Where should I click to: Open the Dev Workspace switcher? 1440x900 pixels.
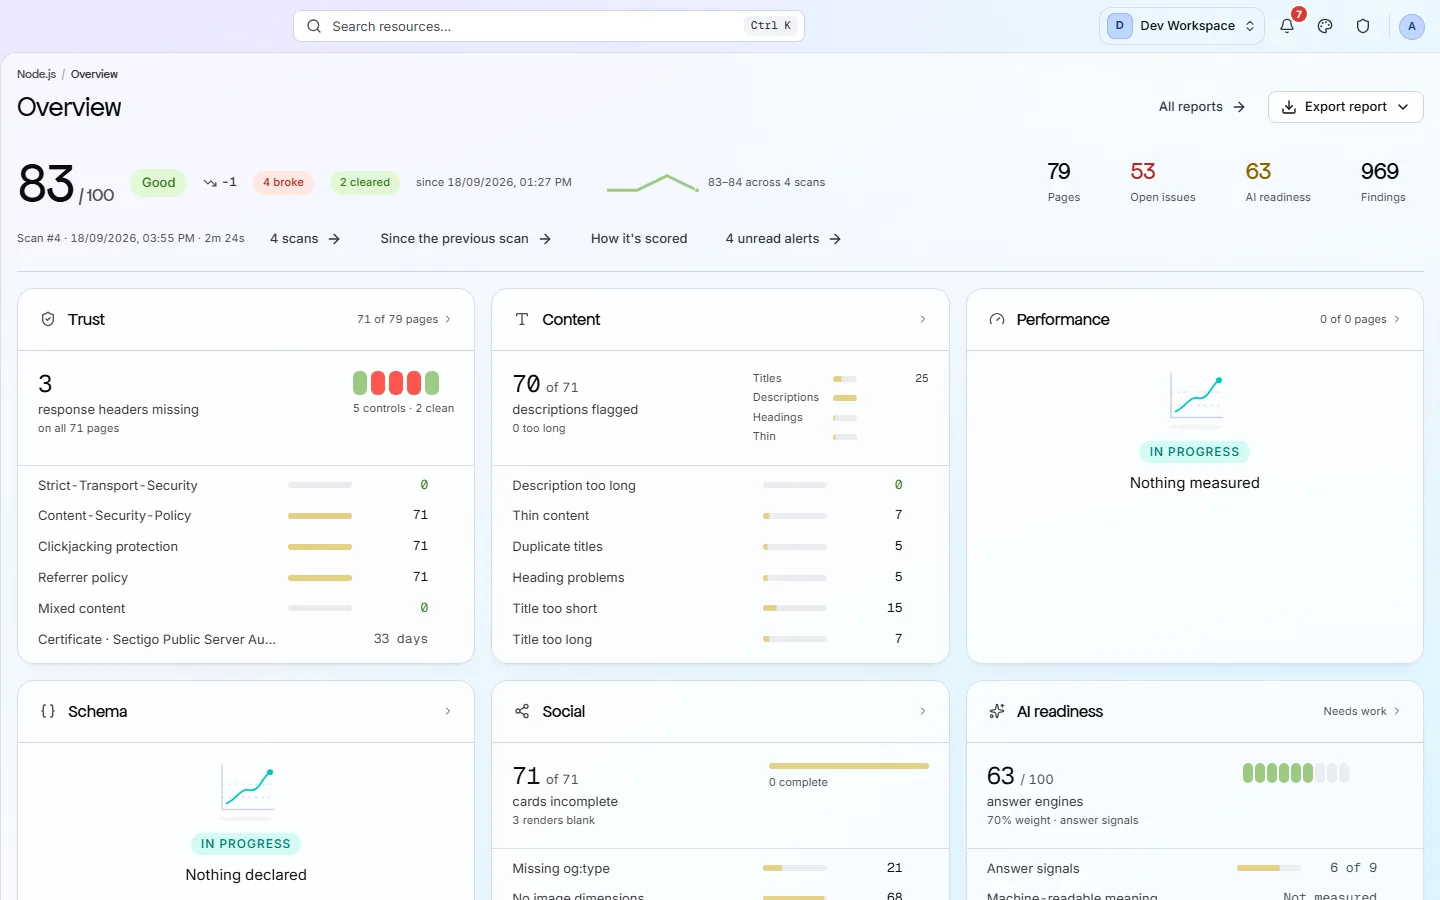tap(1182, 26)
